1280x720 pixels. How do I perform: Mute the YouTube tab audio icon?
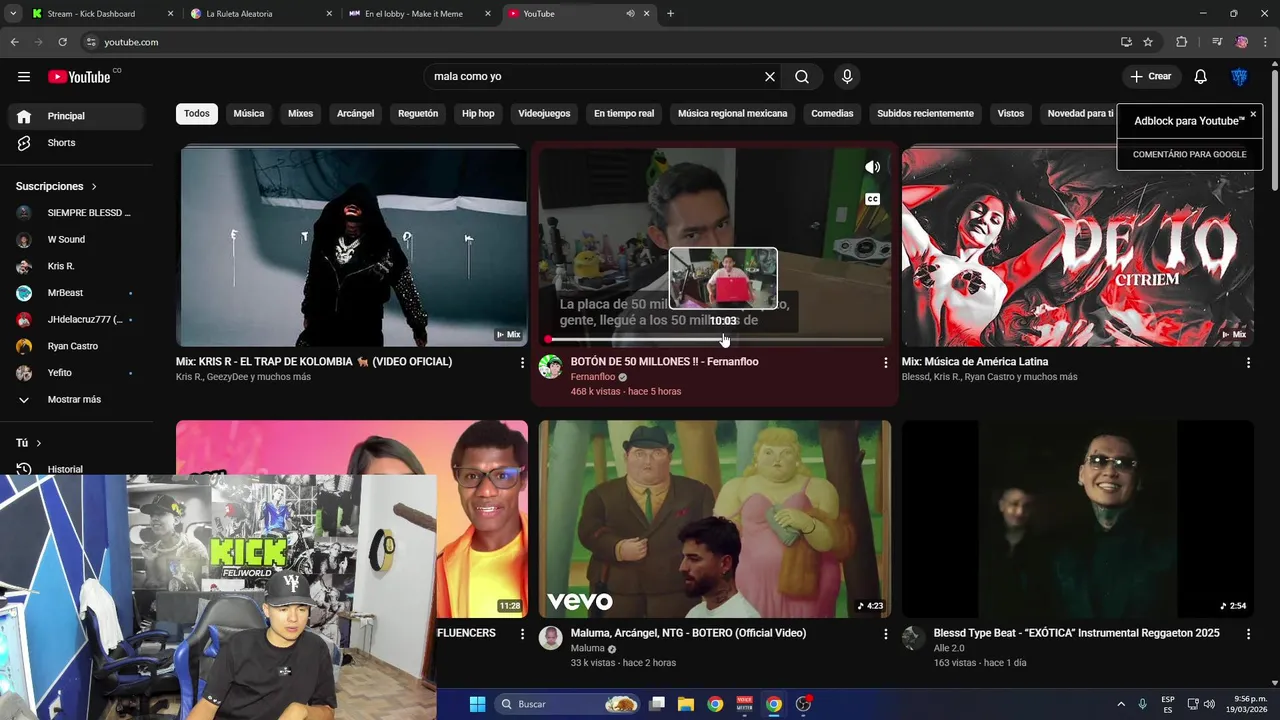630,14
